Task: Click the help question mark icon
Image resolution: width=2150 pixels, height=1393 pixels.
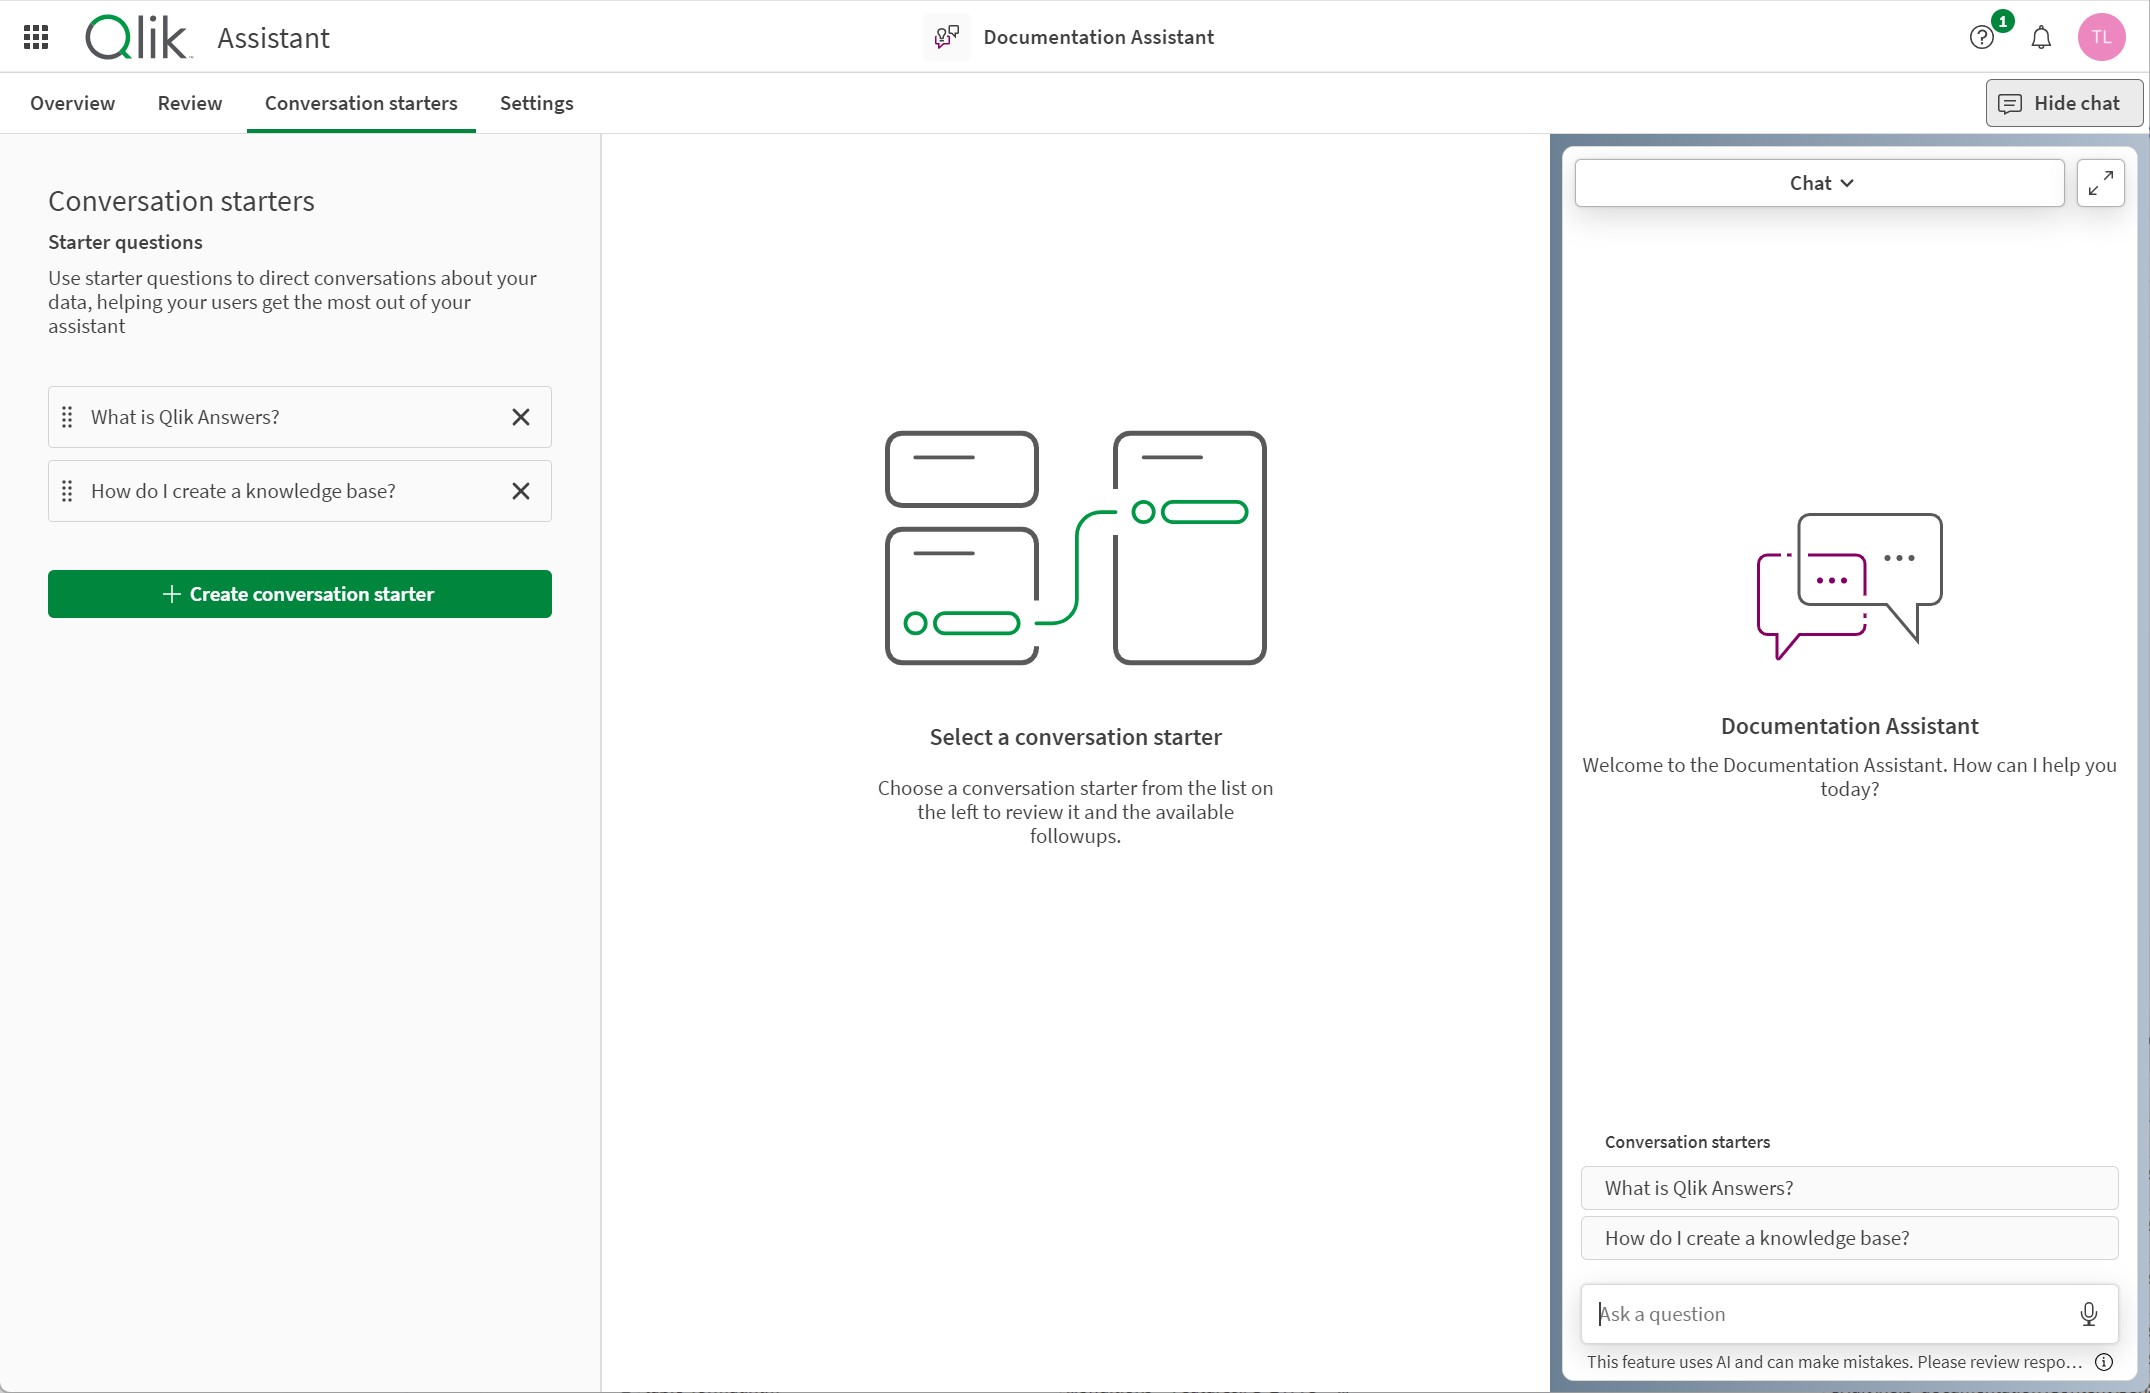Action: (x=1981, y=38)
